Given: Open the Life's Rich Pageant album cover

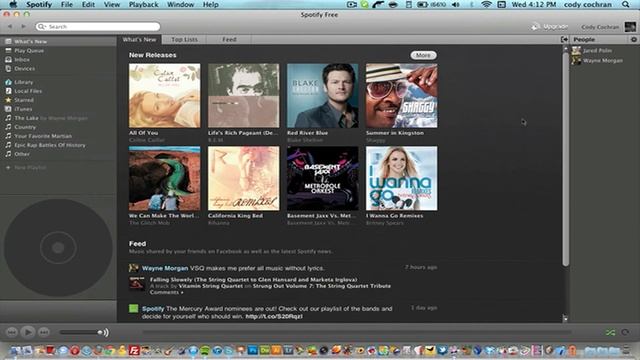Looking at the screenshot, I should click(x=244, y=96).
